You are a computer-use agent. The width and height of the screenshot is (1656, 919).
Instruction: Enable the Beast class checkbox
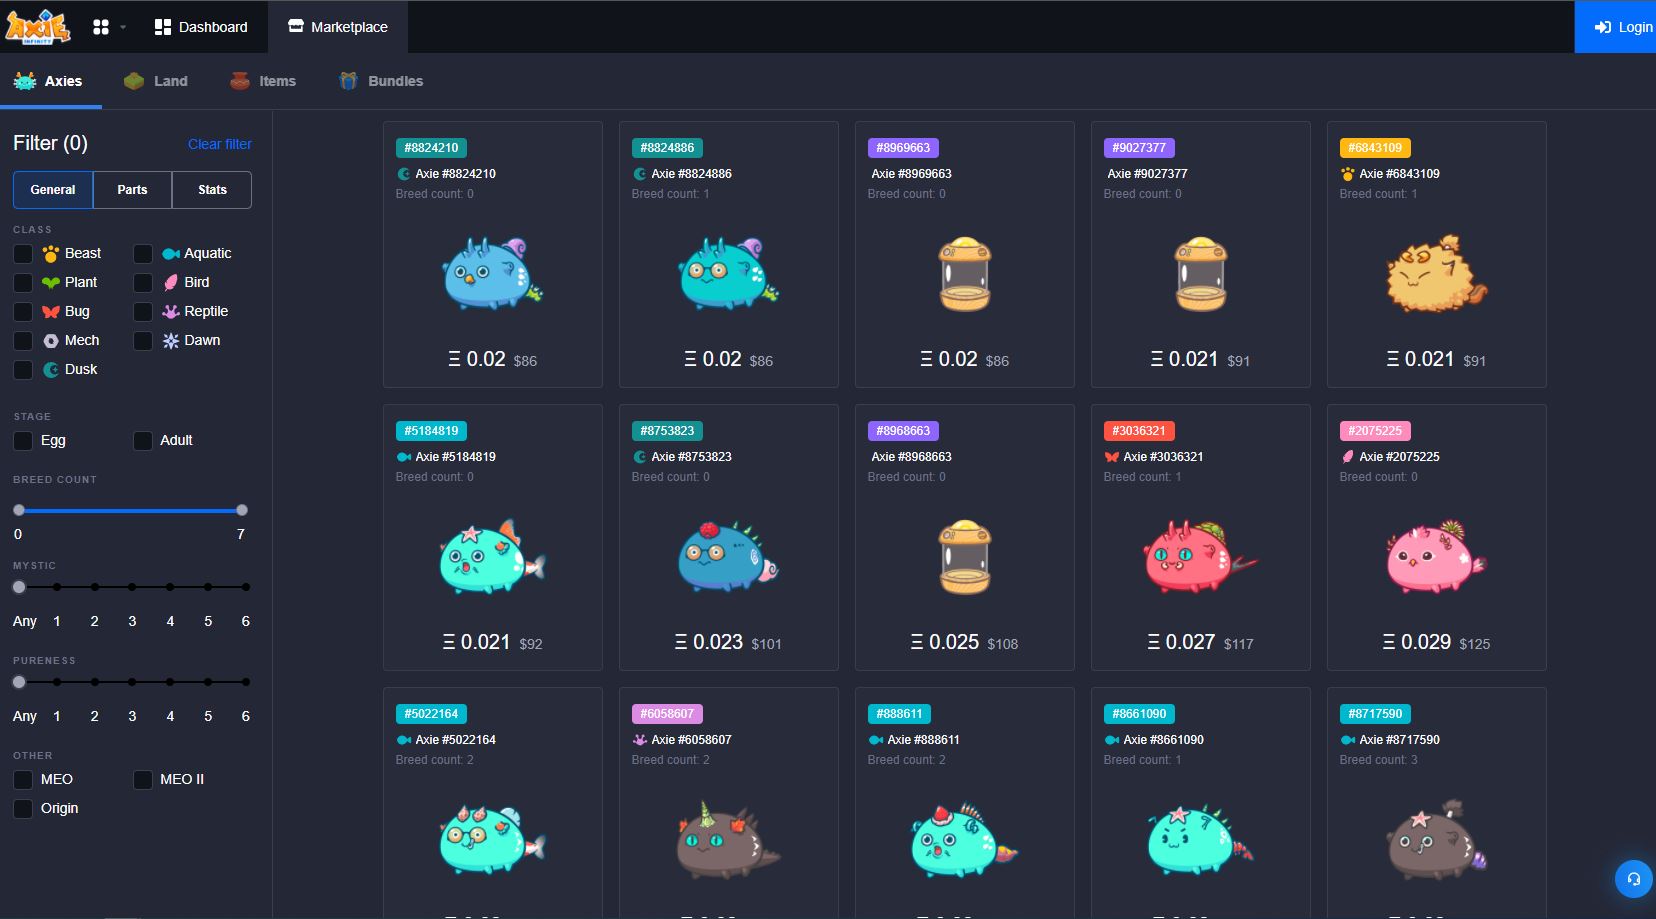[x=23, y=254]
